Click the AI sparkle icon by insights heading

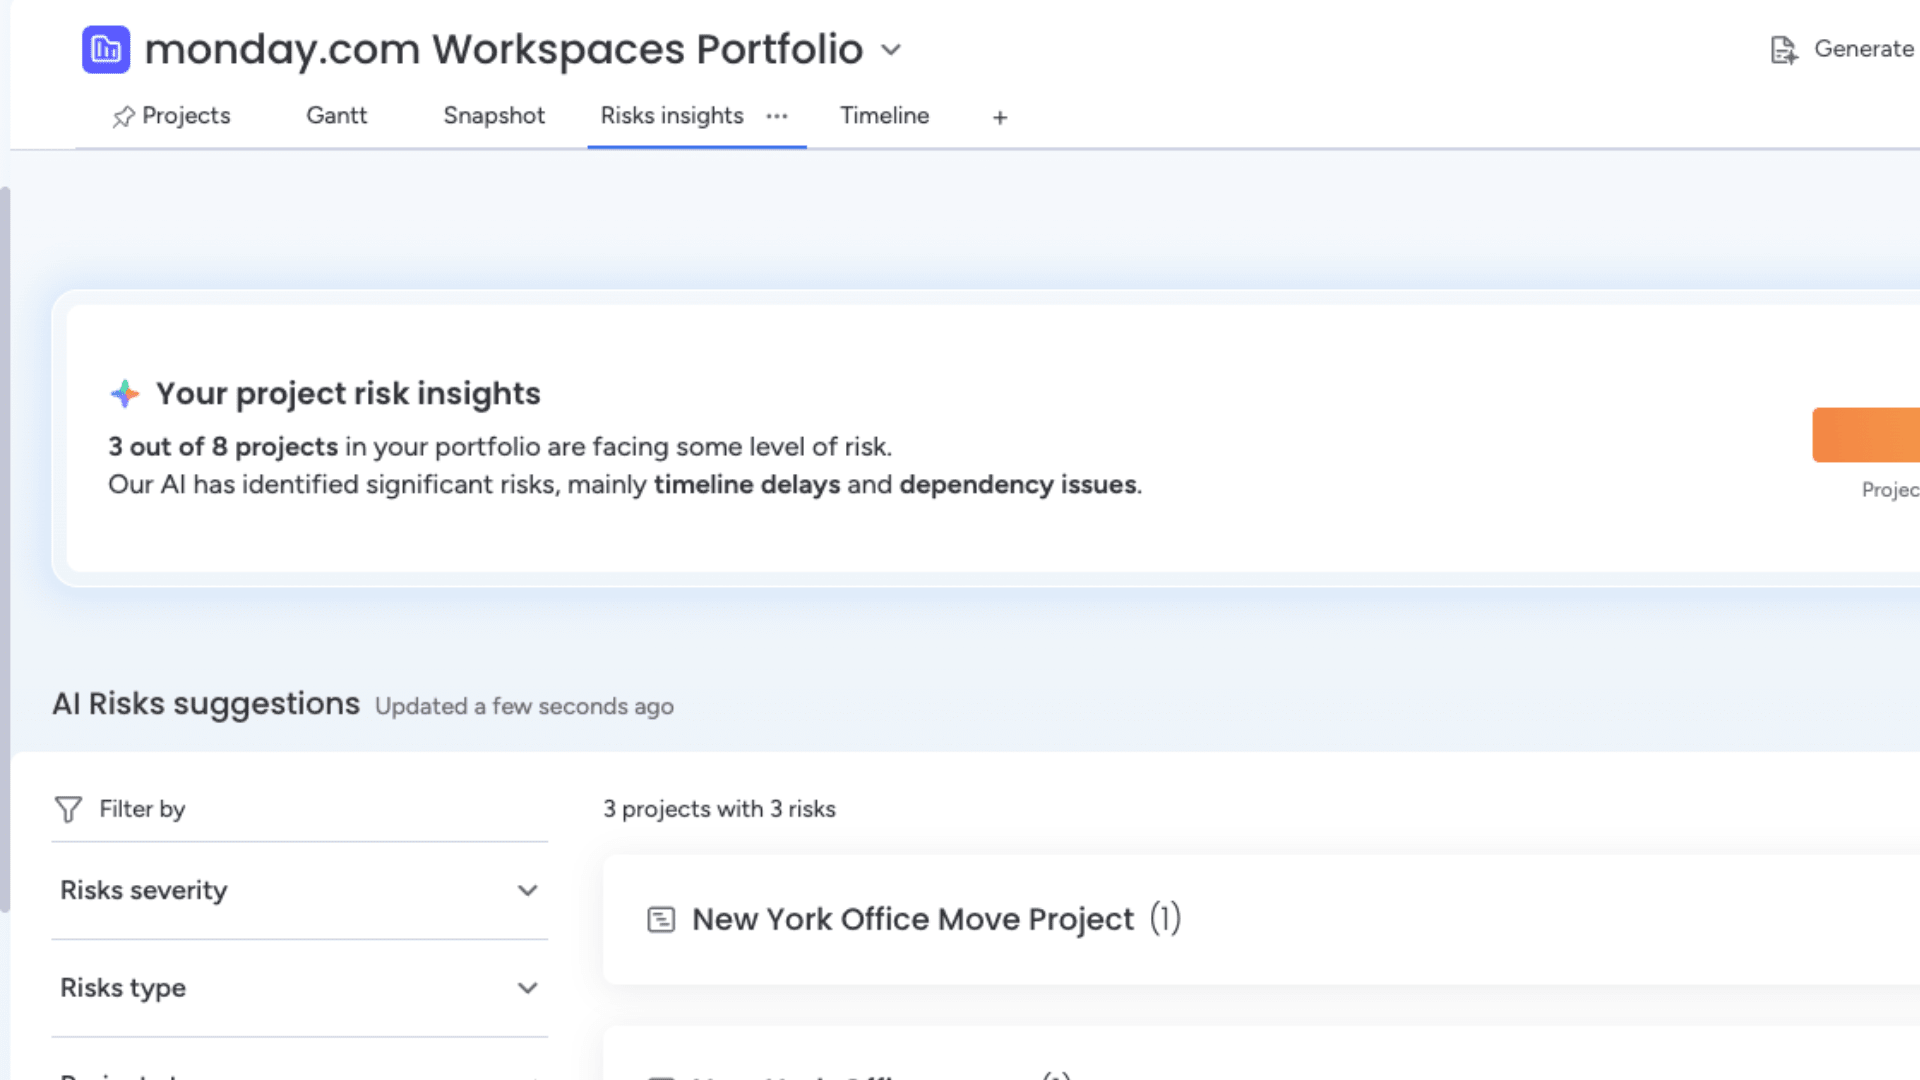[125, 394]
